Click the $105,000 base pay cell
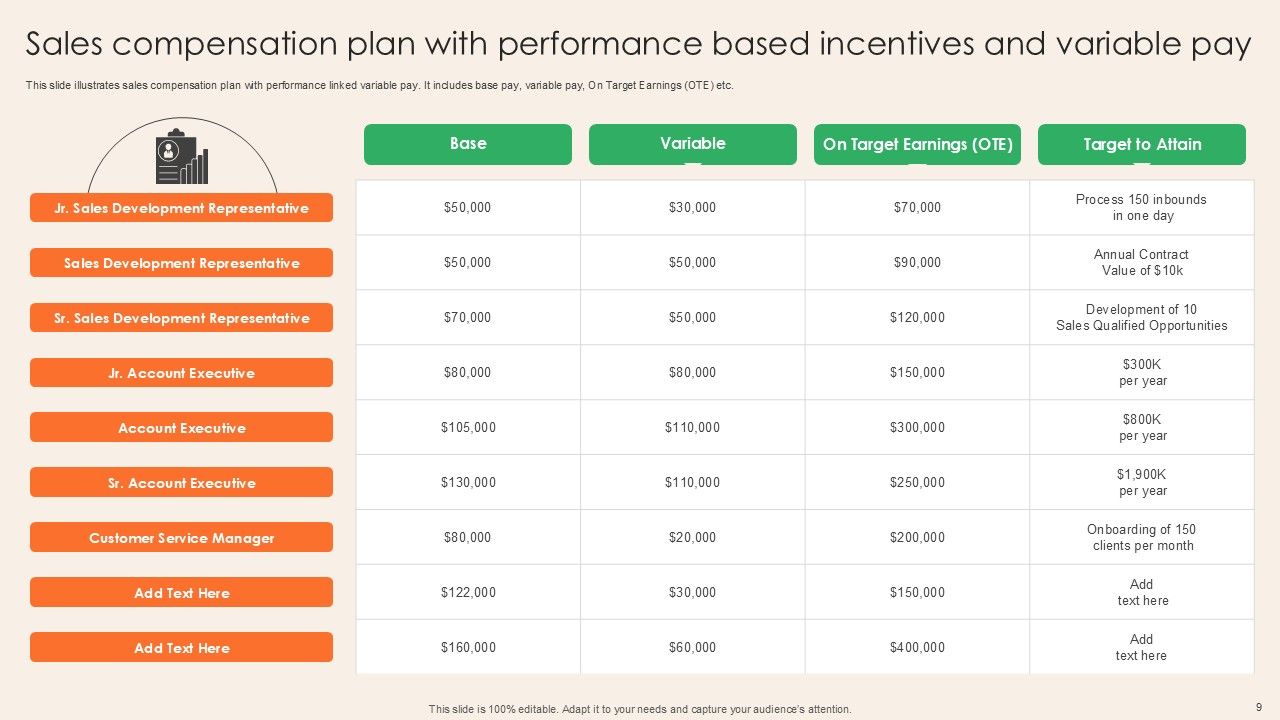The height and width of the screenshot is (720, 1280). point(468,427)
